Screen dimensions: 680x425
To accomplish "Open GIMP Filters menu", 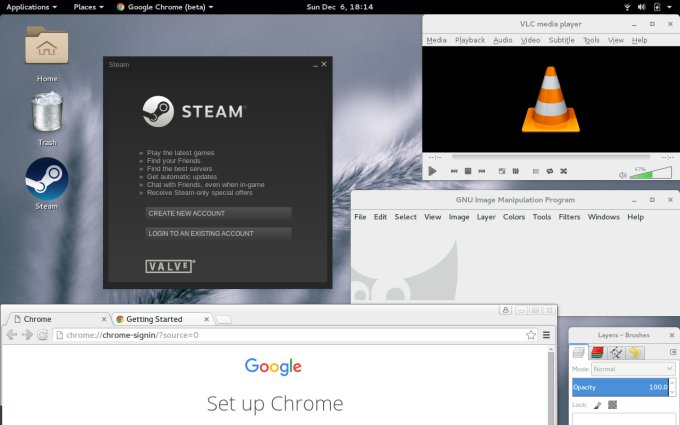I will click(569, 217).
